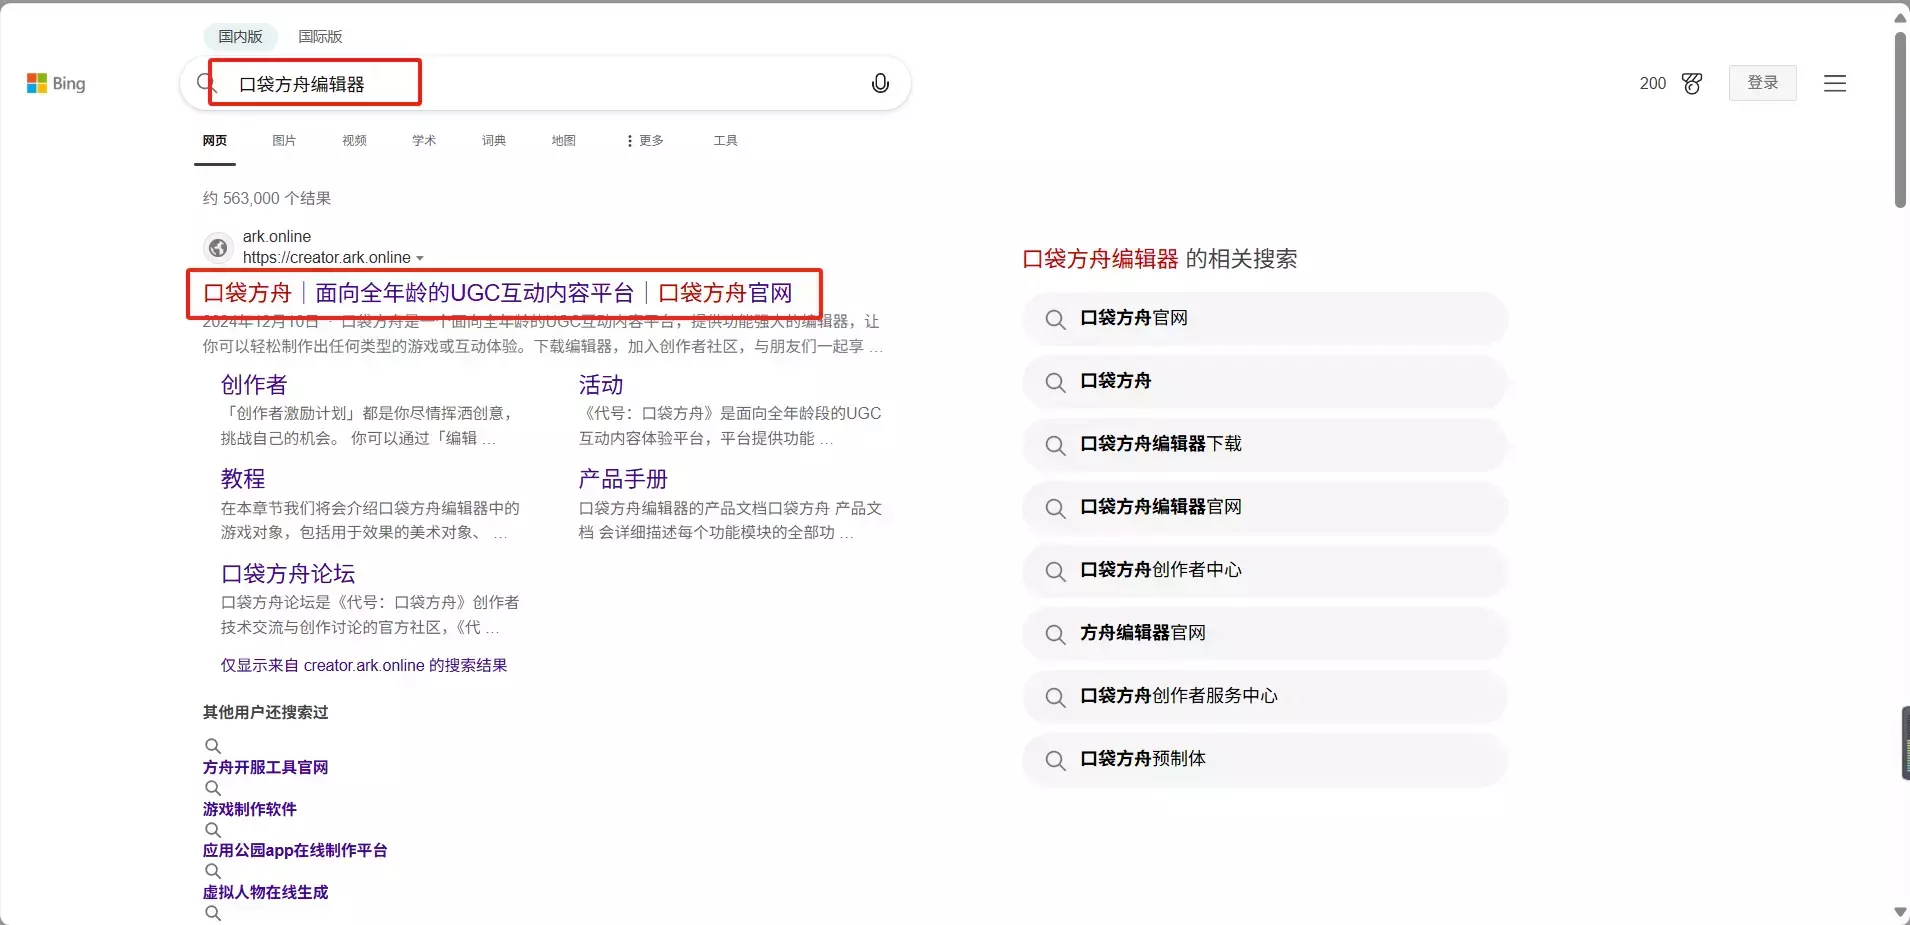Expand the 更多 search categories menu
The height and width of the screenshot is (925, 1910).
coord(644,141)
